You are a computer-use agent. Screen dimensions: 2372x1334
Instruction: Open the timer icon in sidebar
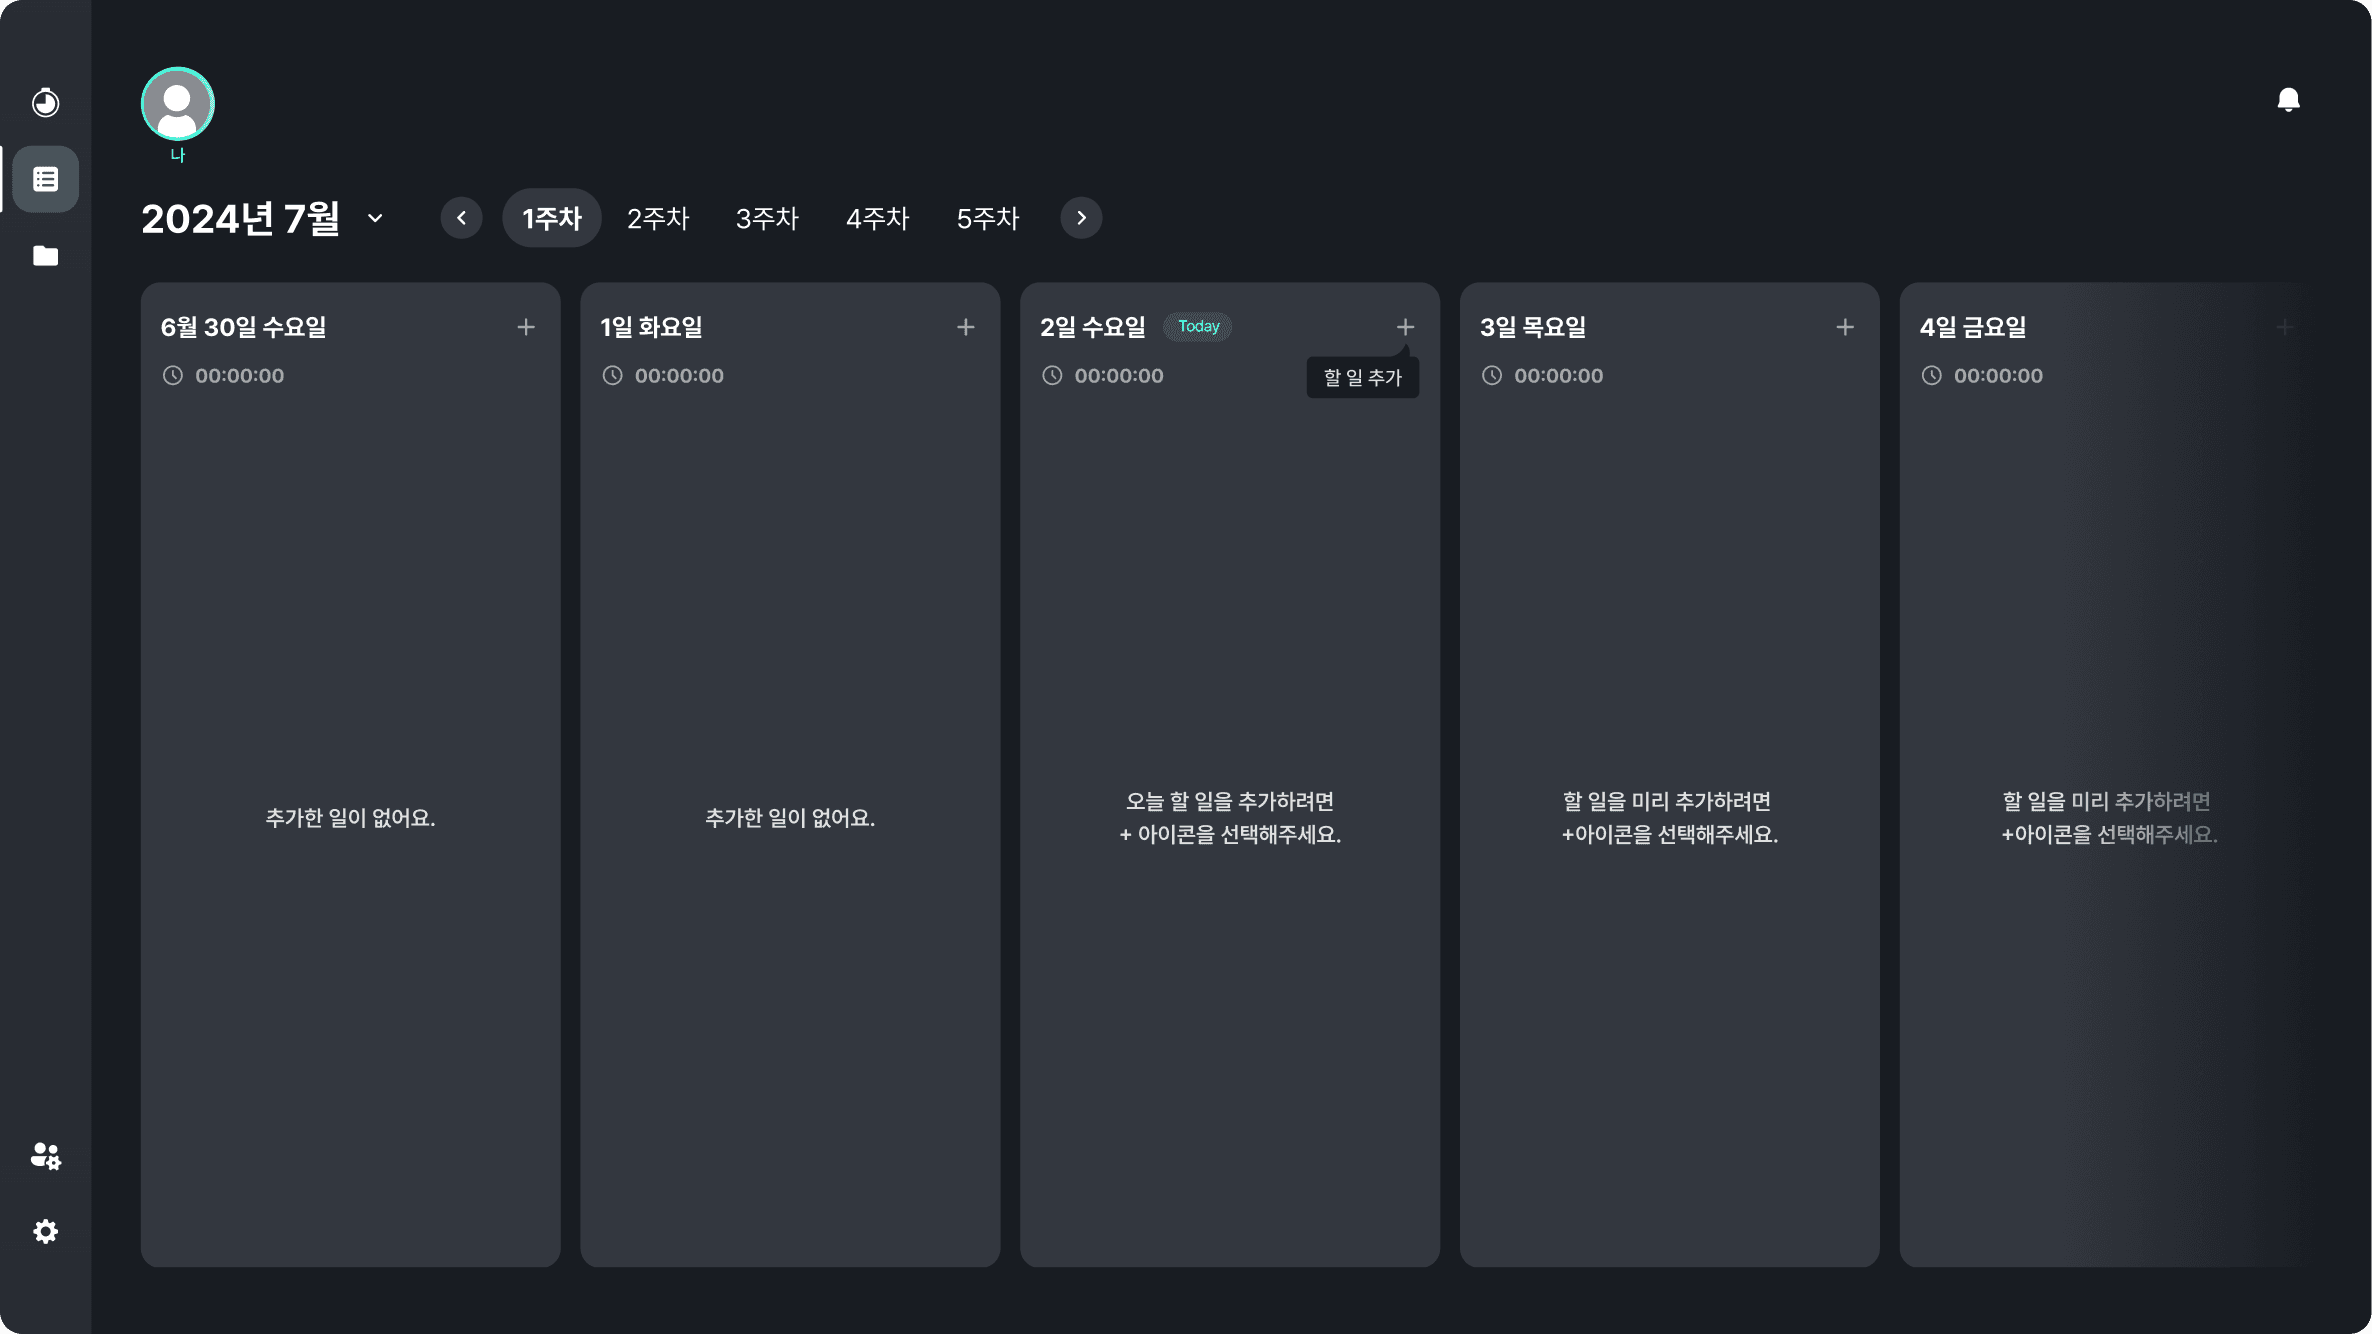(45, 102)
